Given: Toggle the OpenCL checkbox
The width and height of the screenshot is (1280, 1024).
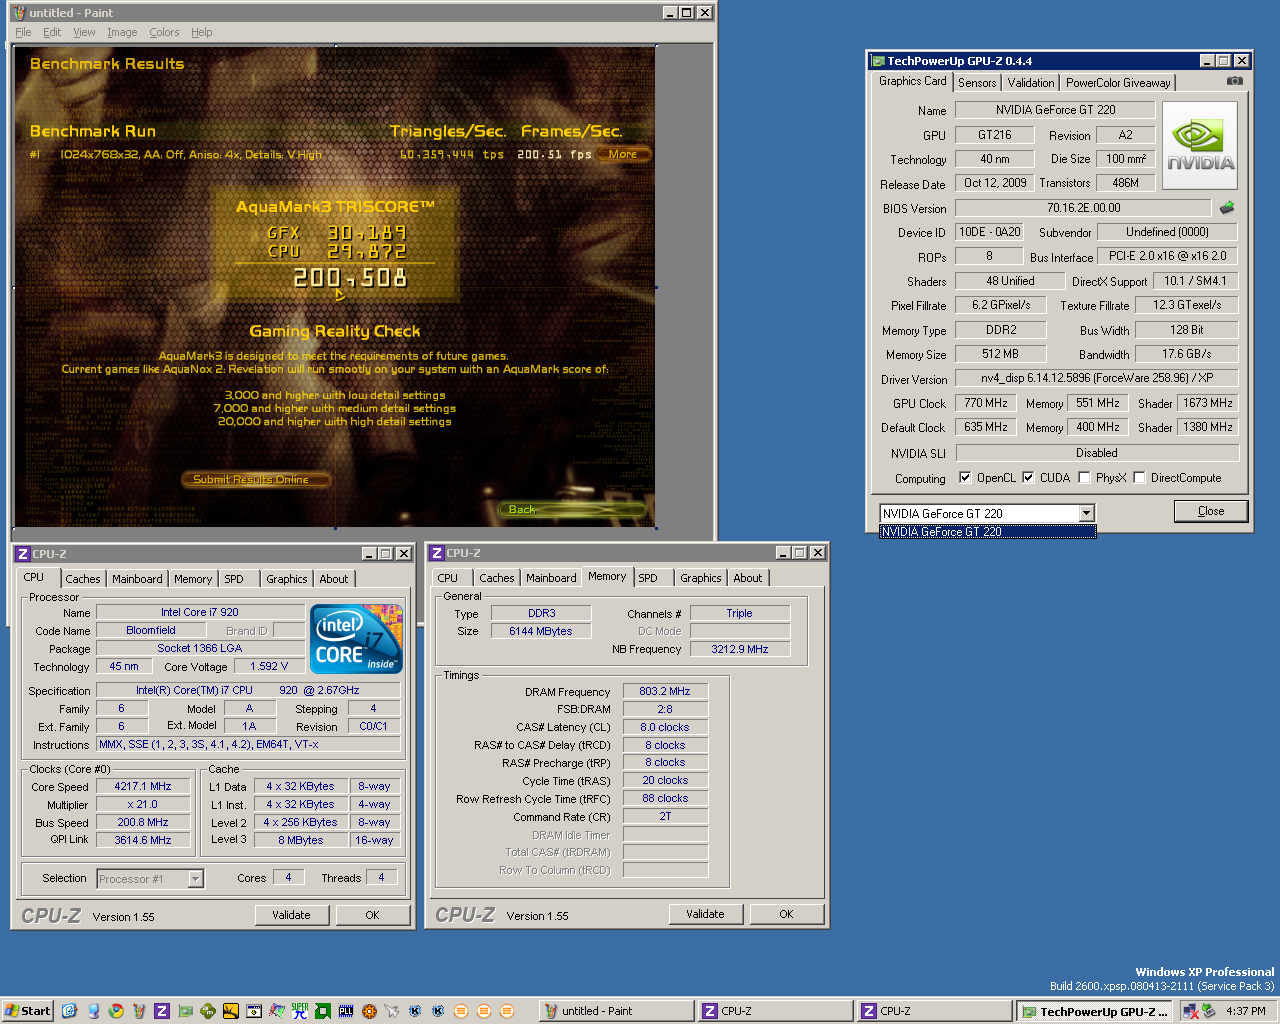Looking at the screenshot, I should point(965,478).
